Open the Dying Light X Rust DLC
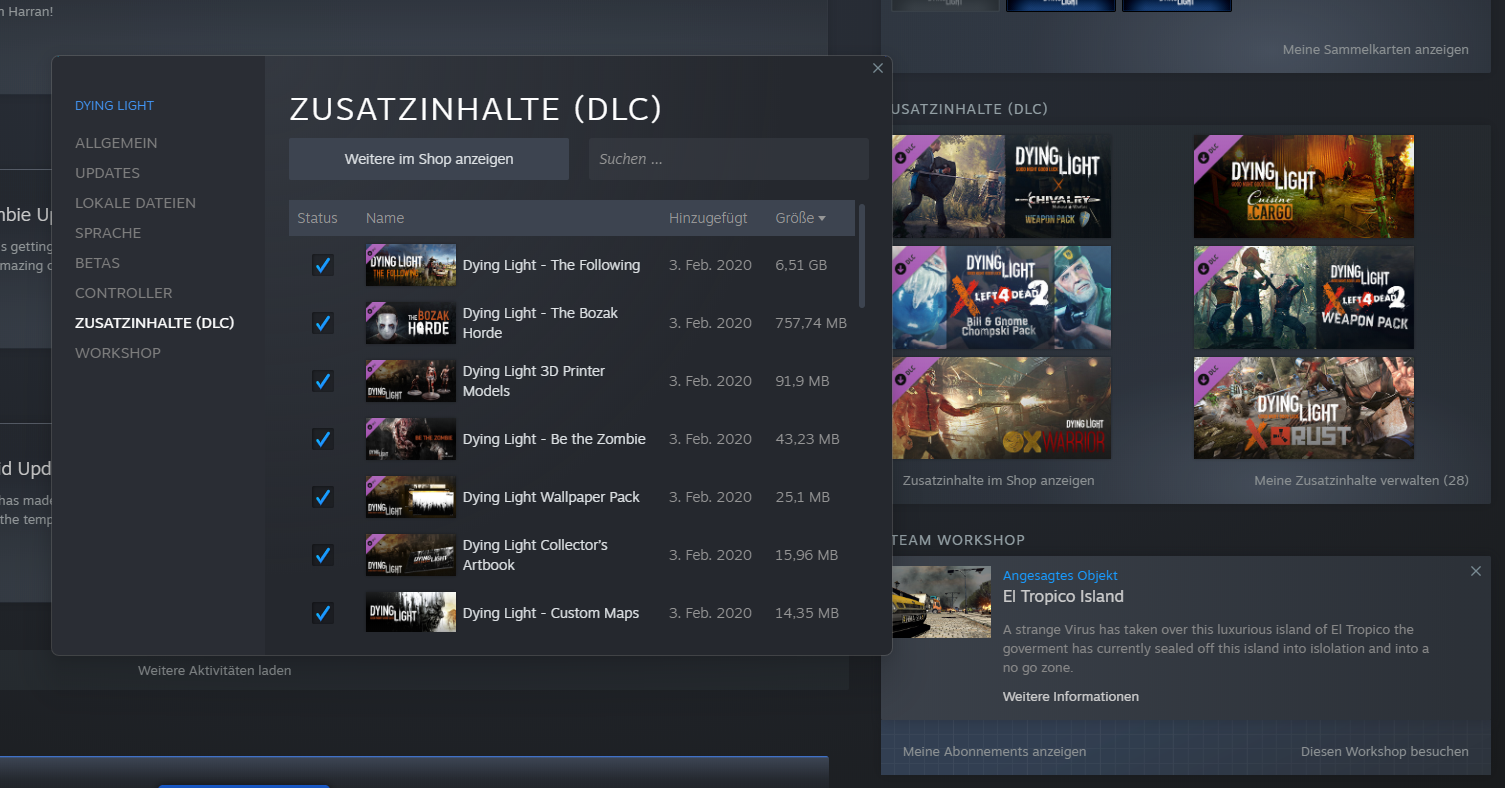 [1303, 407]
